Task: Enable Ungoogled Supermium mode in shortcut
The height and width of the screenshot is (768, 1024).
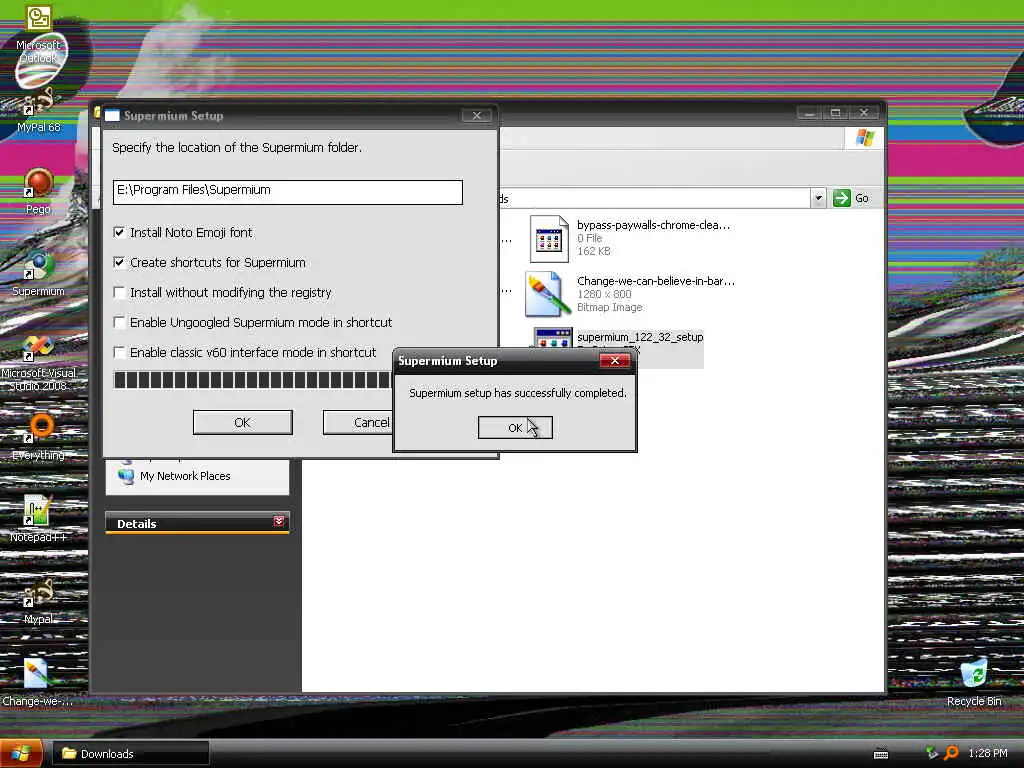Action: coord(119,323)
